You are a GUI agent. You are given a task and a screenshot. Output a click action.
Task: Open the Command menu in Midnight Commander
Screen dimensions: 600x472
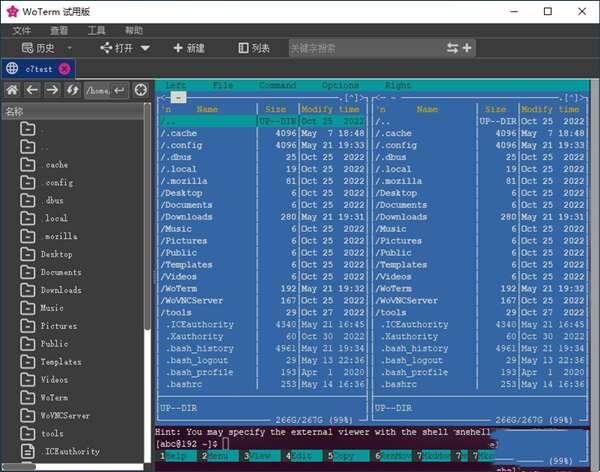click(x=277, y=86)
